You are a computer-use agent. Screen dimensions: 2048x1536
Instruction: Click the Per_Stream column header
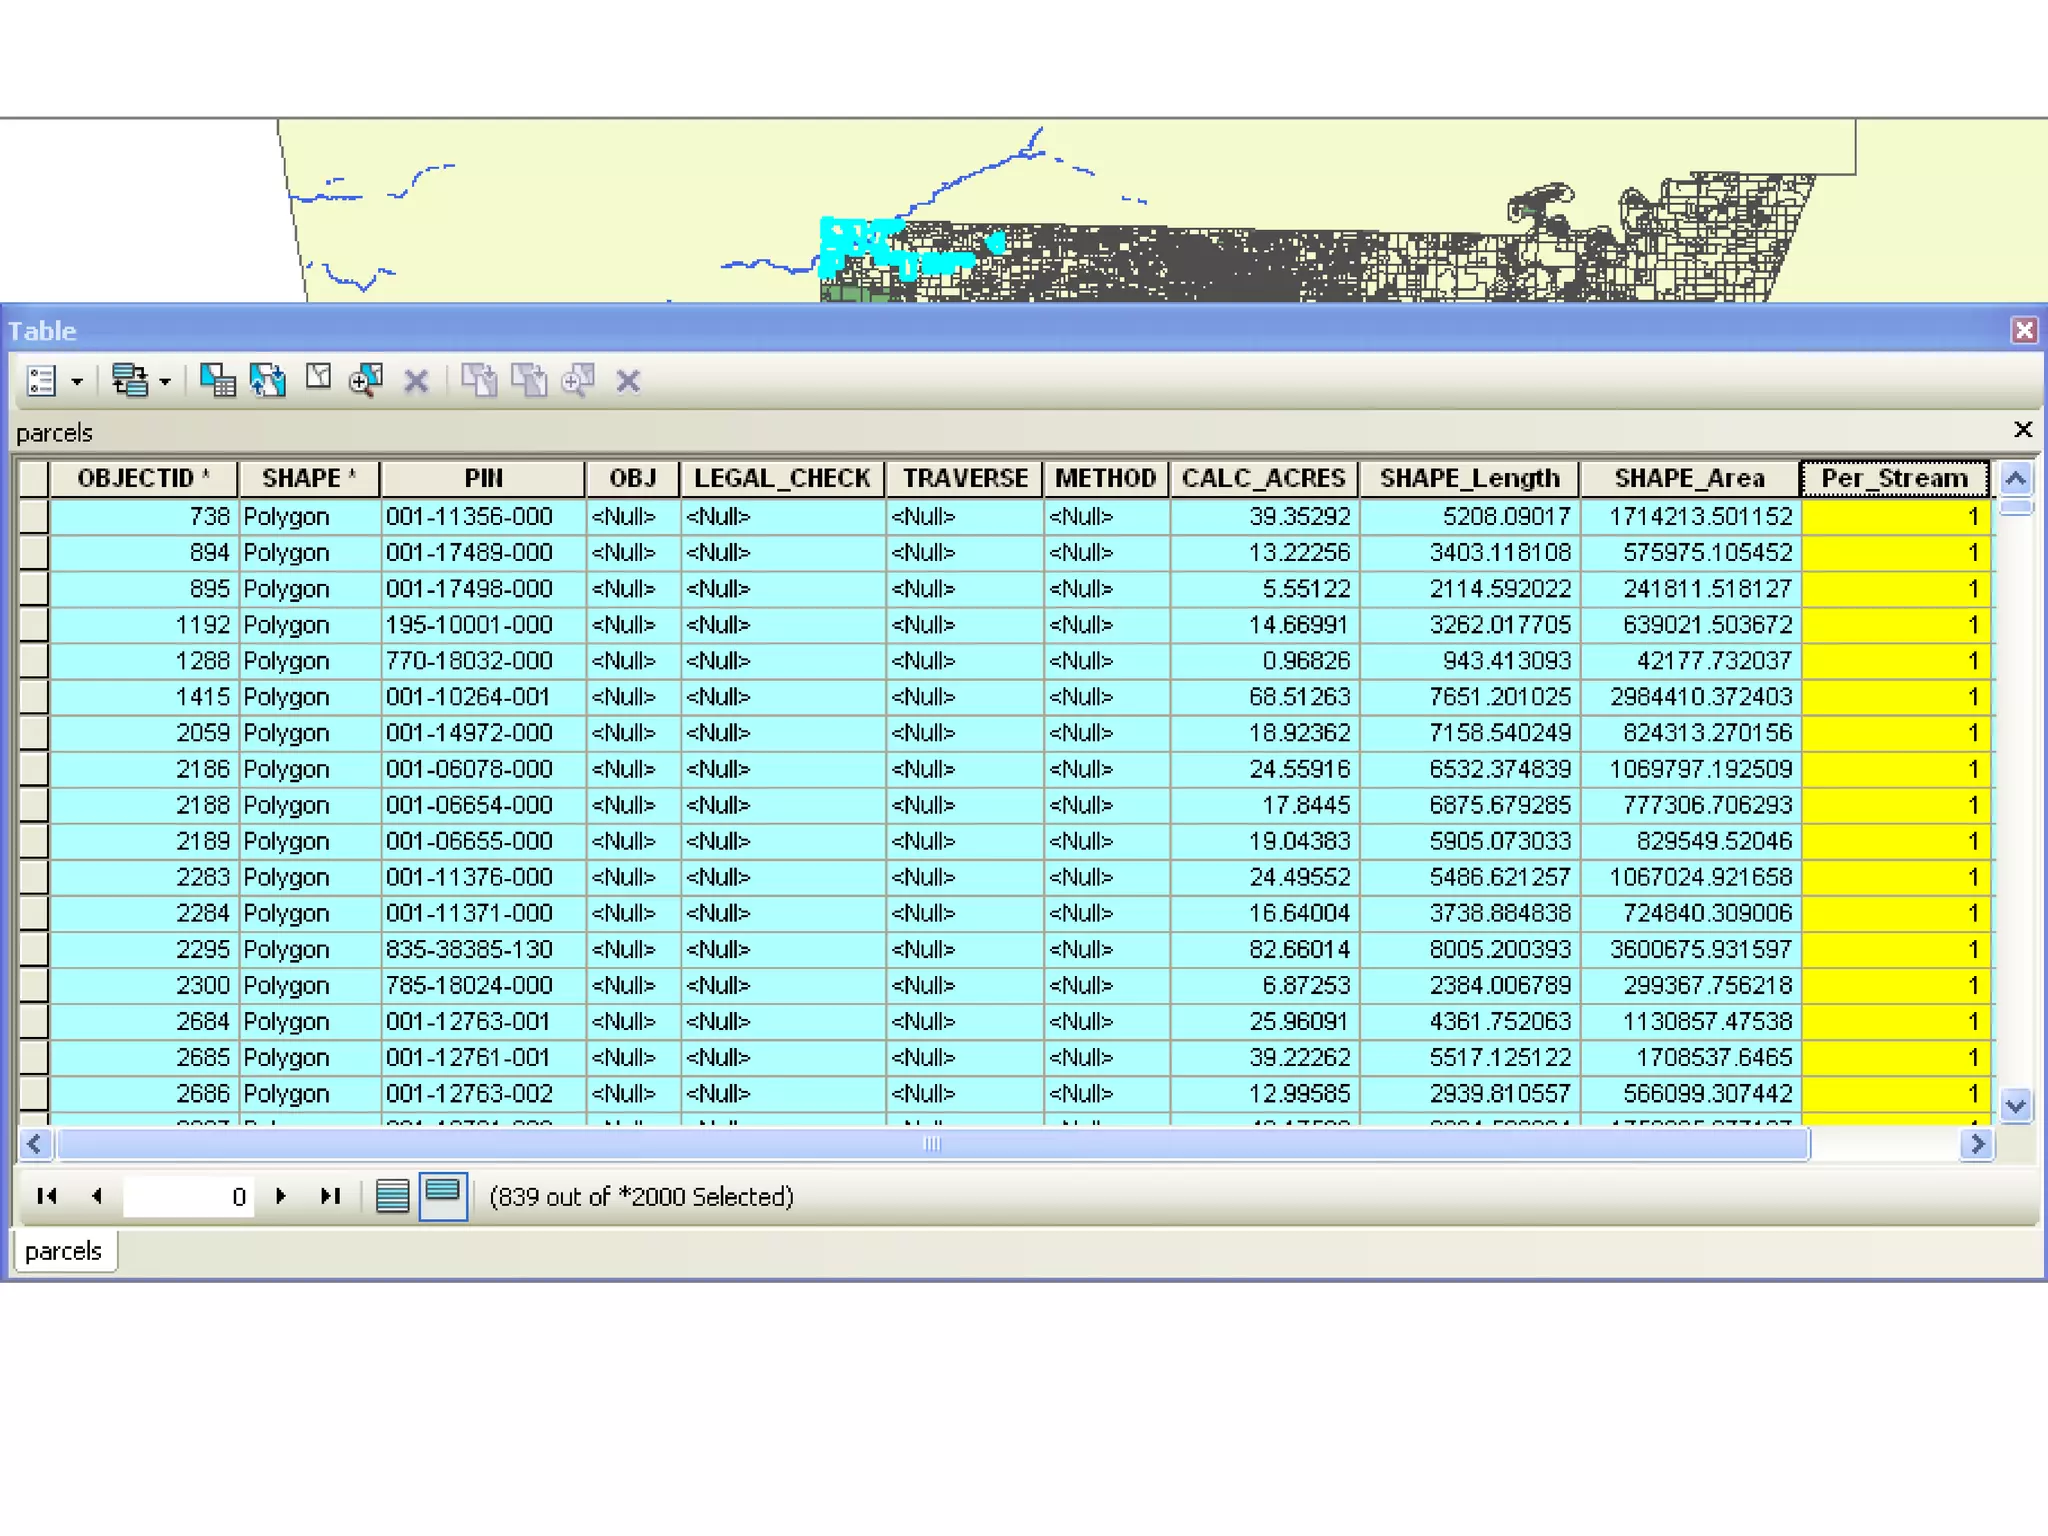1894,478
